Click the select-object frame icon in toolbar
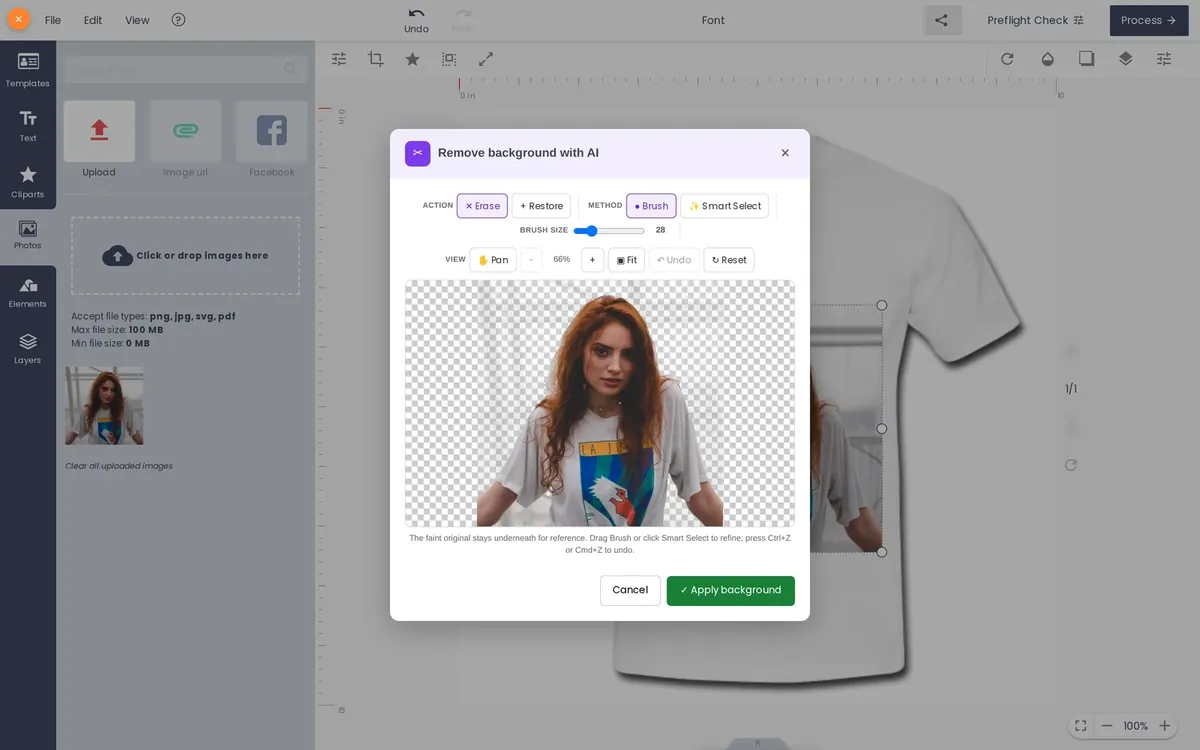 (449, 59)
